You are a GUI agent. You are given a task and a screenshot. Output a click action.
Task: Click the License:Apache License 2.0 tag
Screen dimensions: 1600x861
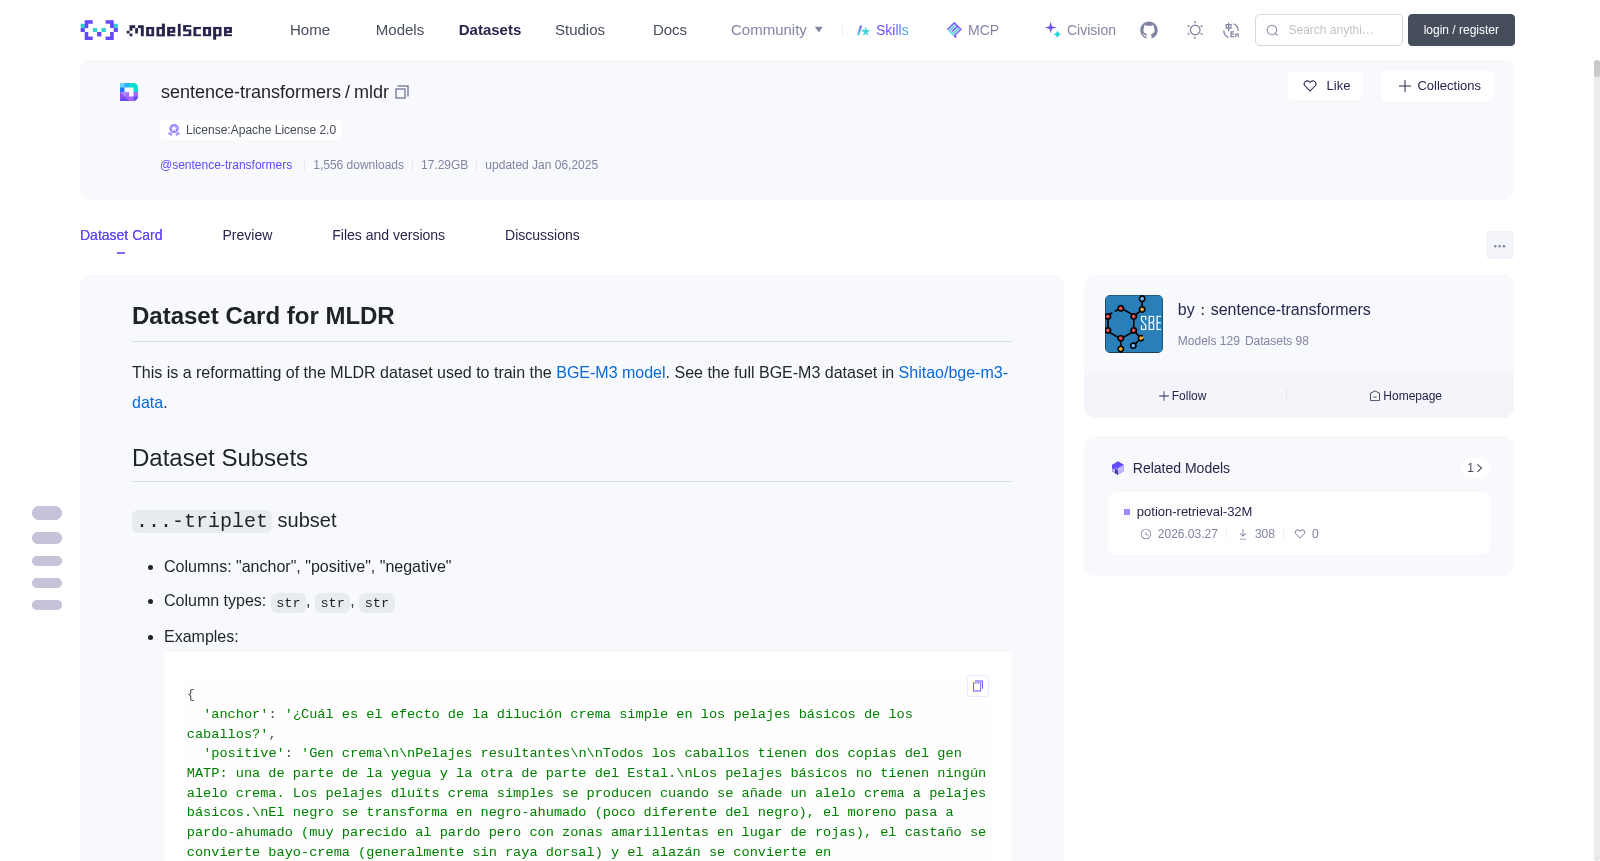pos(251,130)
